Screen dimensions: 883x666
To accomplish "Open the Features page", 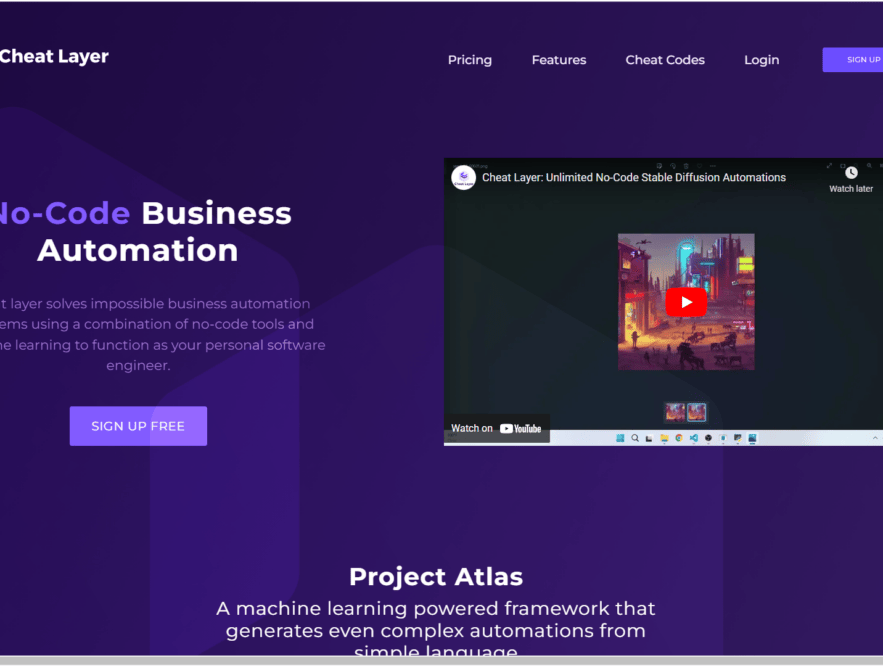I will click(x=559, y=60).
